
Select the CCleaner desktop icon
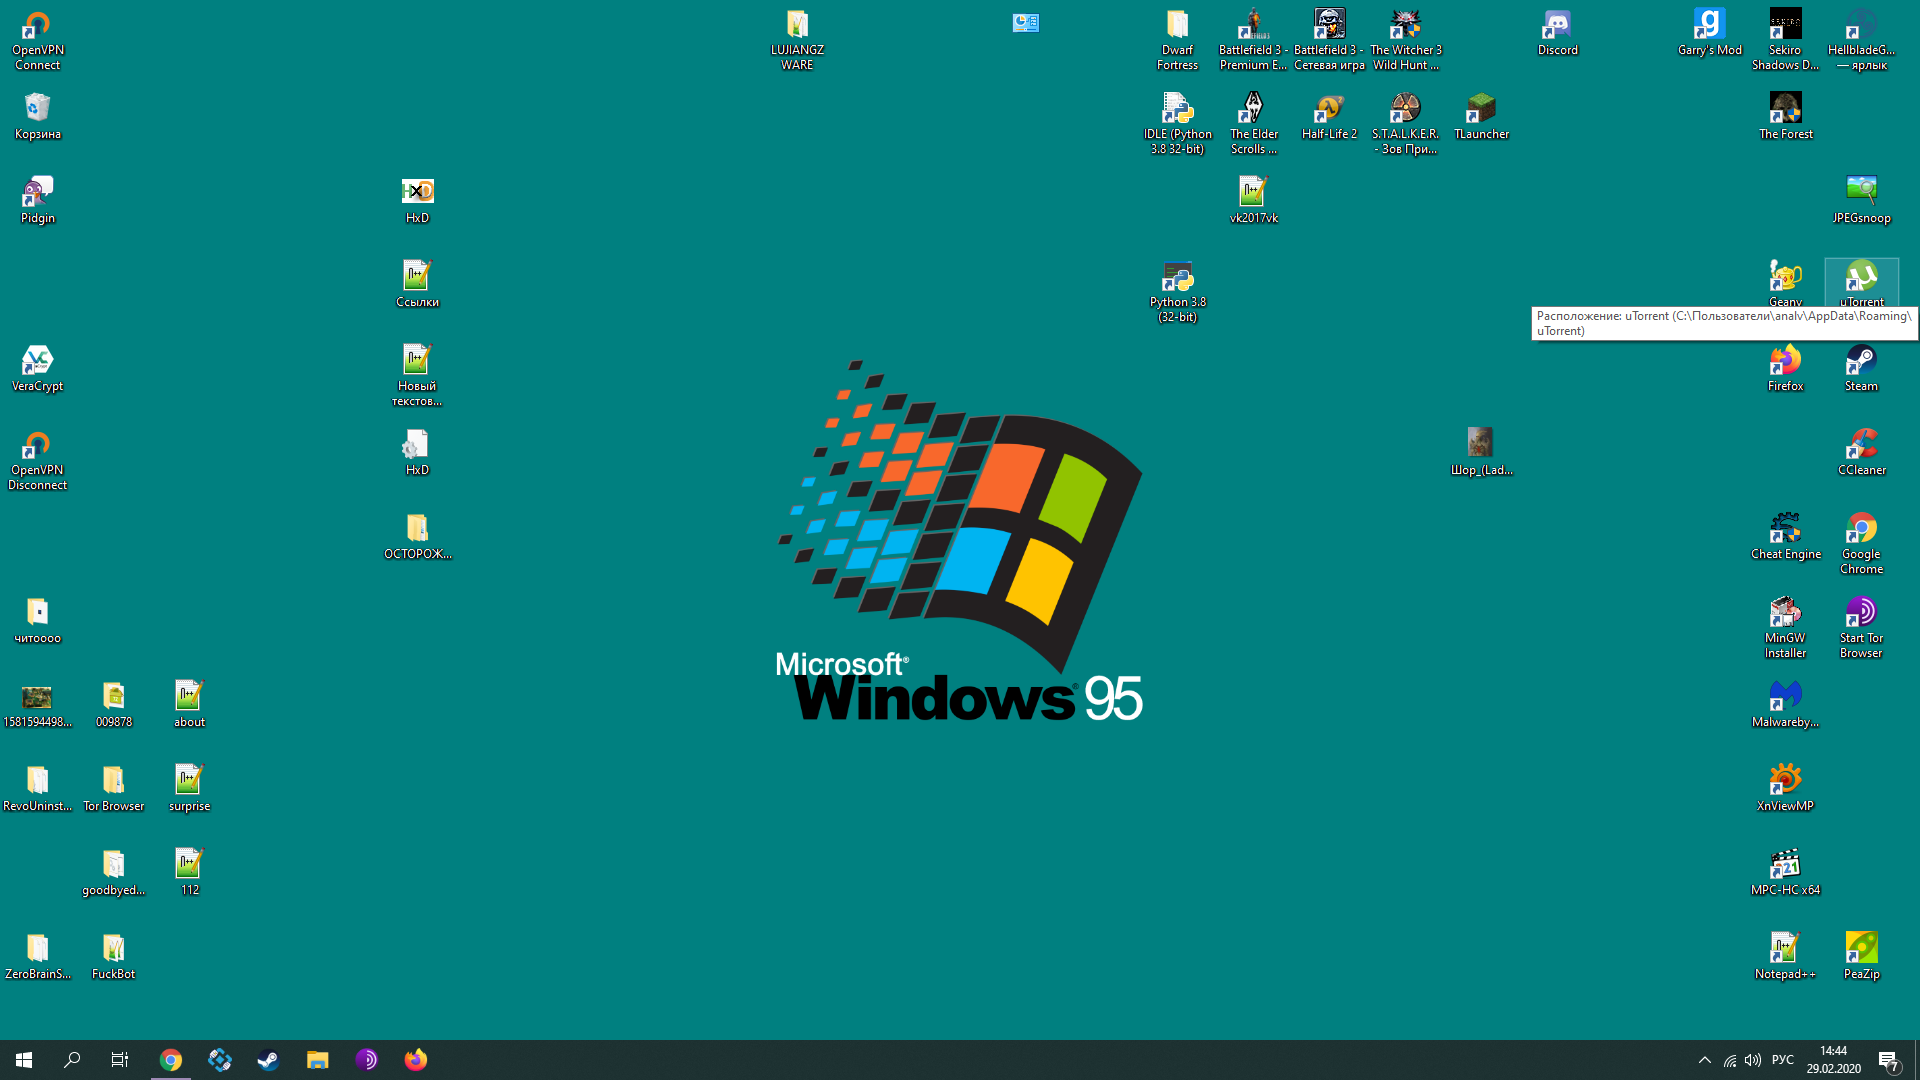click(x=1861, y=452)
